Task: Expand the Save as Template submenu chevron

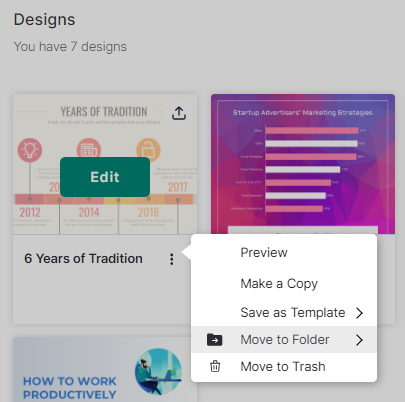Action: tap(359, 313)
